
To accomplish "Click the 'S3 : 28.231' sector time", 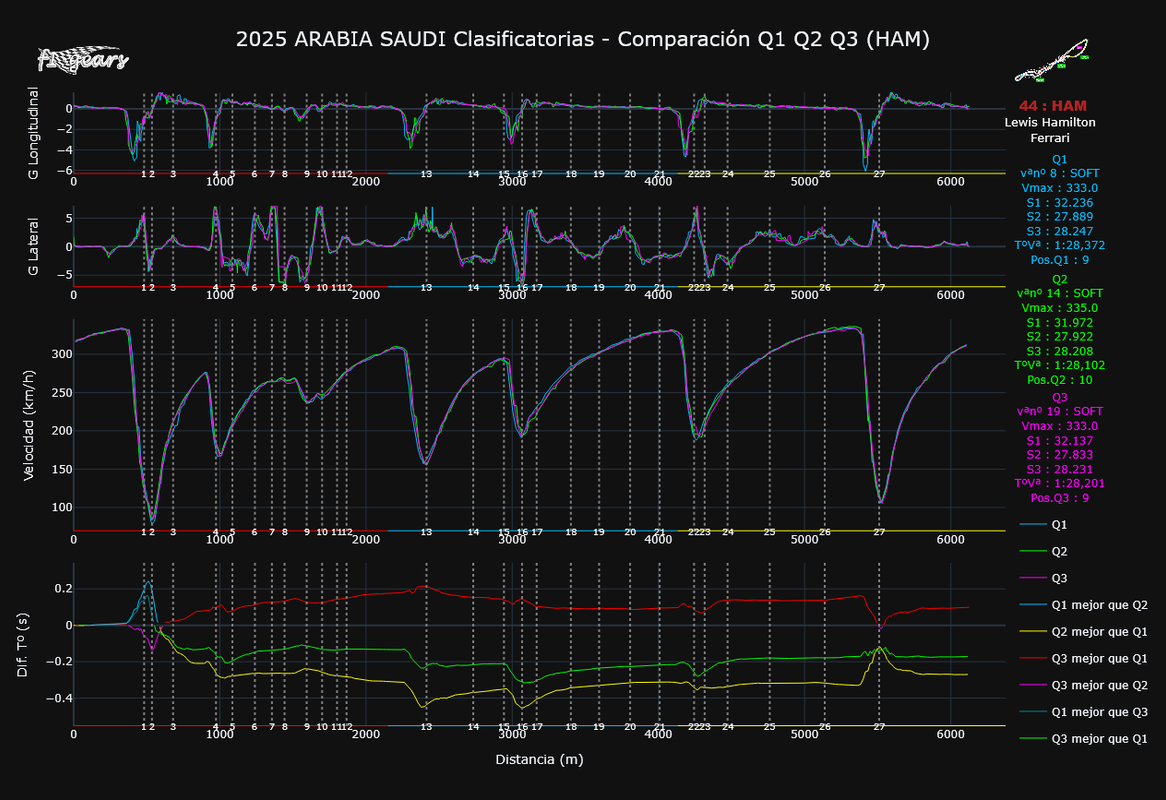I will click(x=1060, y=469).
